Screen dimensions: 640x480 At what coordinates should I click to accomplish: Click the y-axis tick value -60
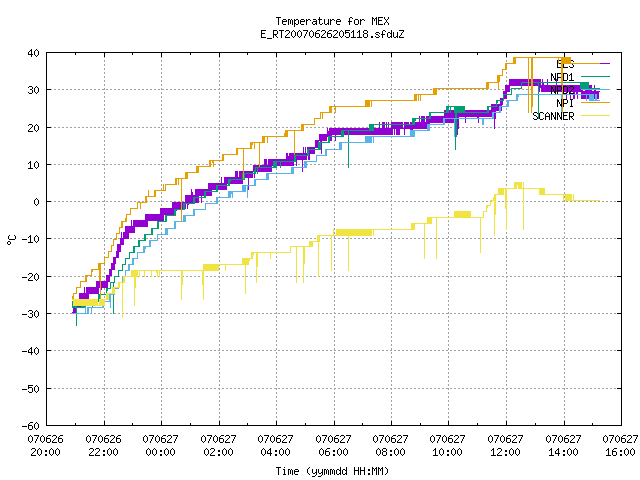tap(31, 426)
